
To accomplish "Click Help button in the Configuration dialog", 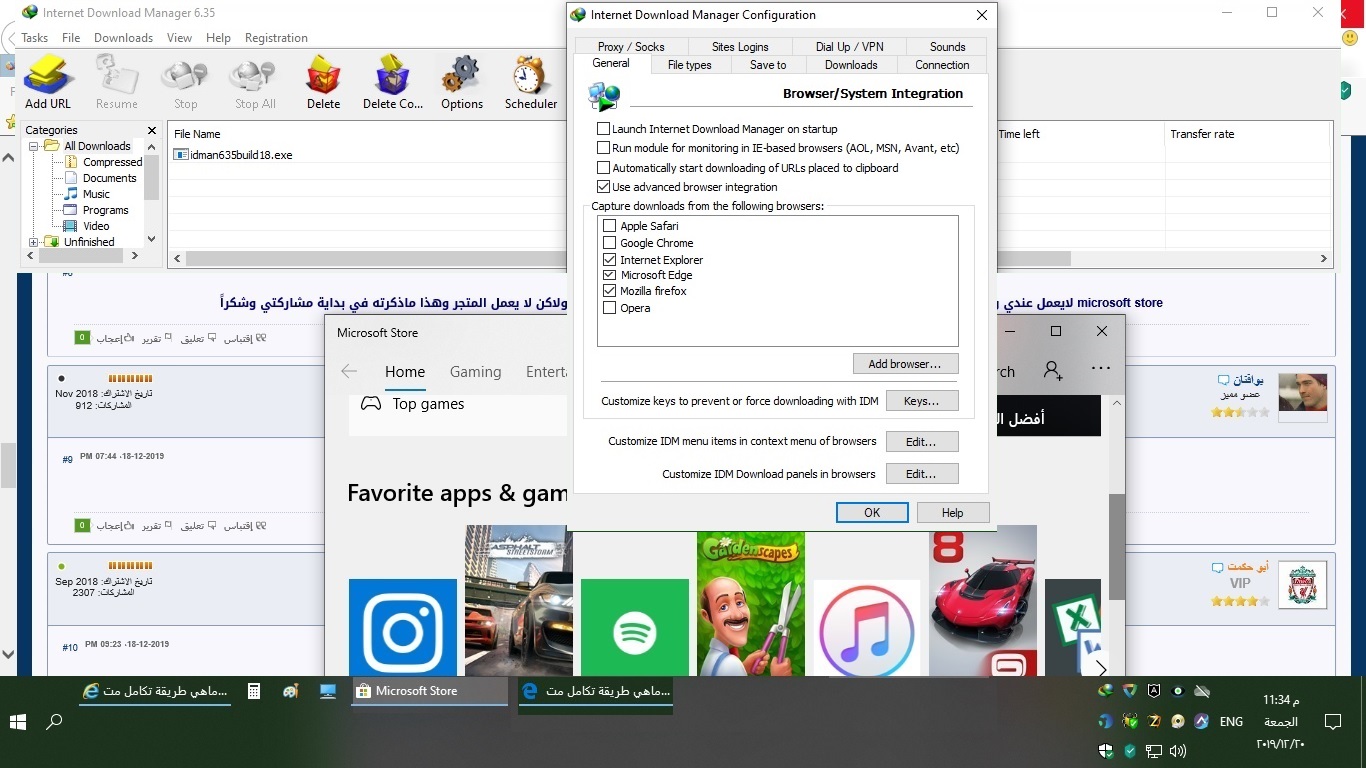I will (952, 513).
